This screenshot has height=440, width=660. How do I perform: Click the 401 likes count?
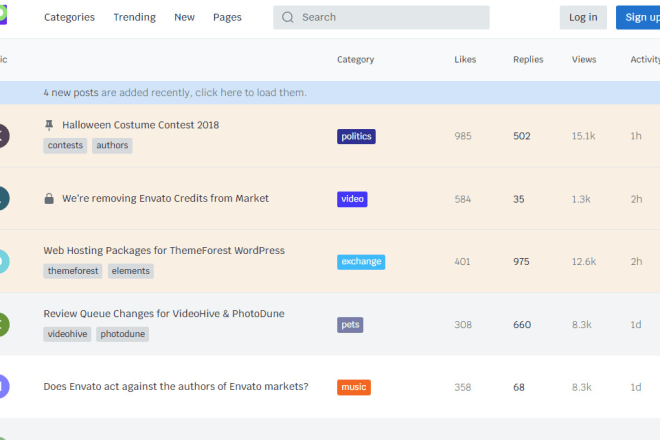462,262
